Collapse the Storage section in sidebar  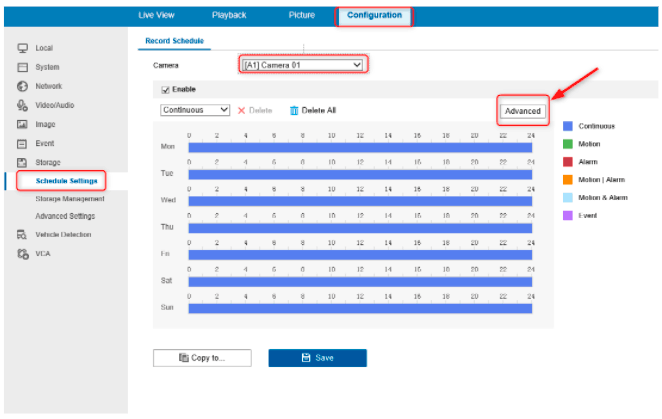[x=47, y=162]
